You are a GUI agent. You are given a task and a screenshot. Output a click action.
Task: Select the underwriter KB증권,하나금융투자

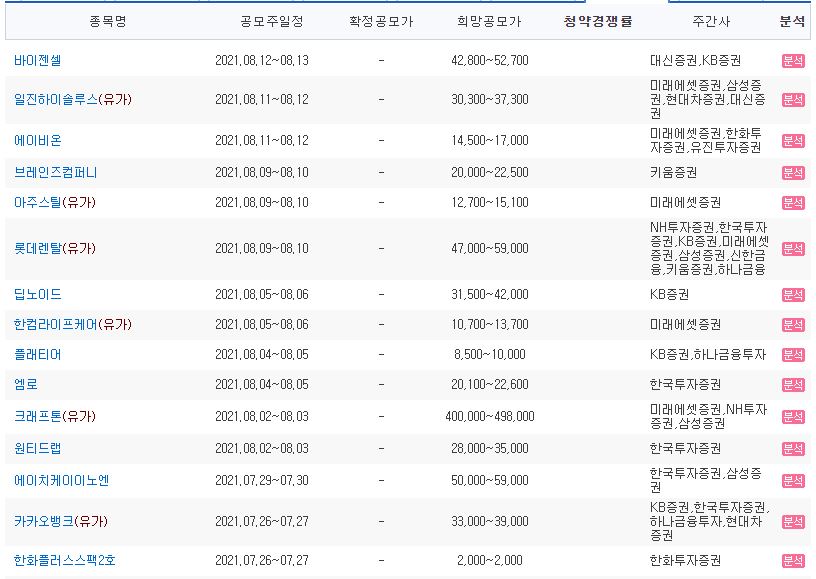(708, 355)
